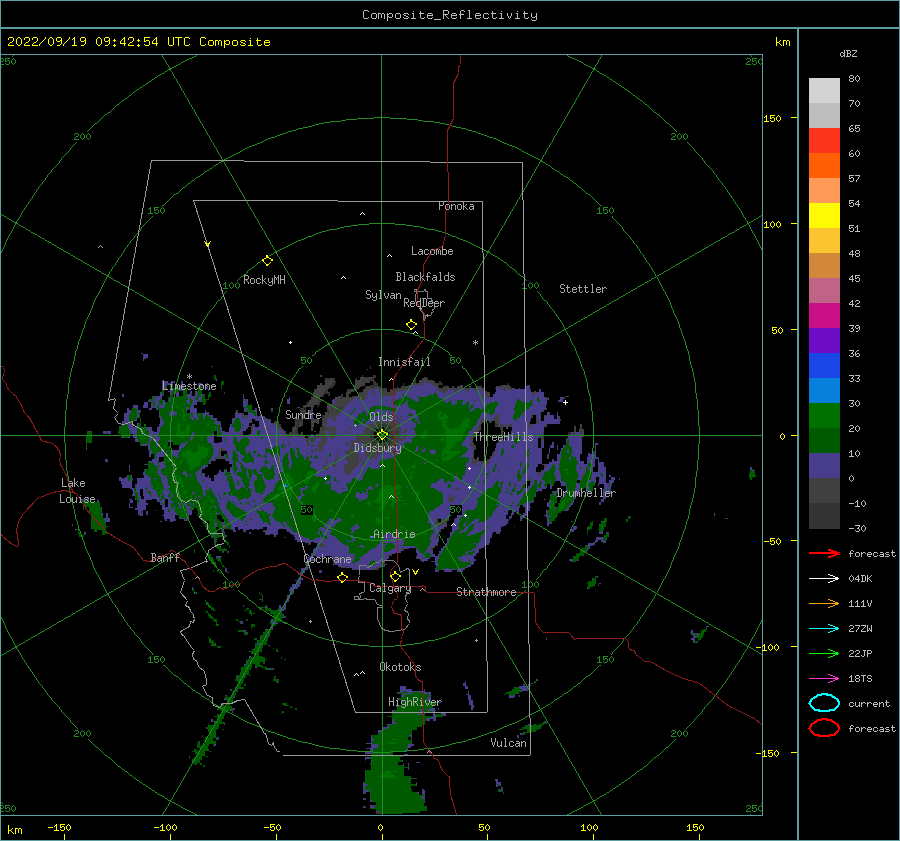Select the bright green 30 dBZ swatch

[x=824, y=415]
